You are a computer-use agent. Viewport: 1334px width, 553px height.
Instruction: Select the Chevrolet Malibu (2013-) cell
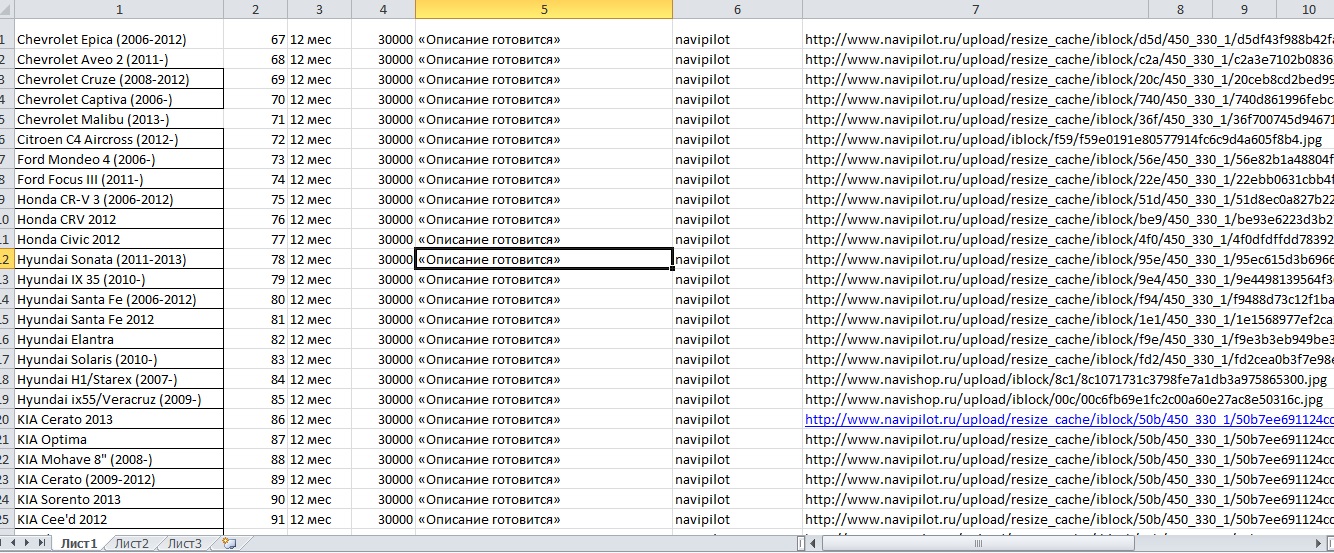click(119, 119)
